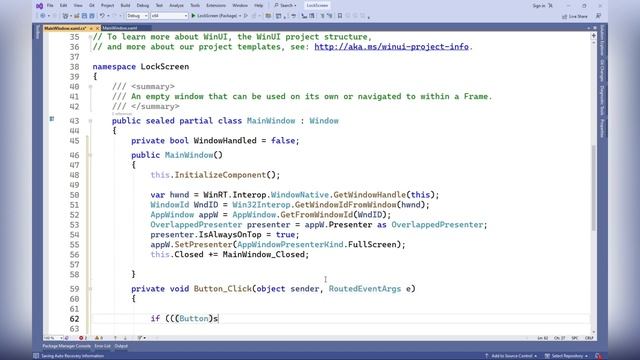640x360 pixels.
Task: Open the Package Manager Console tab
Action: (67, 346)
